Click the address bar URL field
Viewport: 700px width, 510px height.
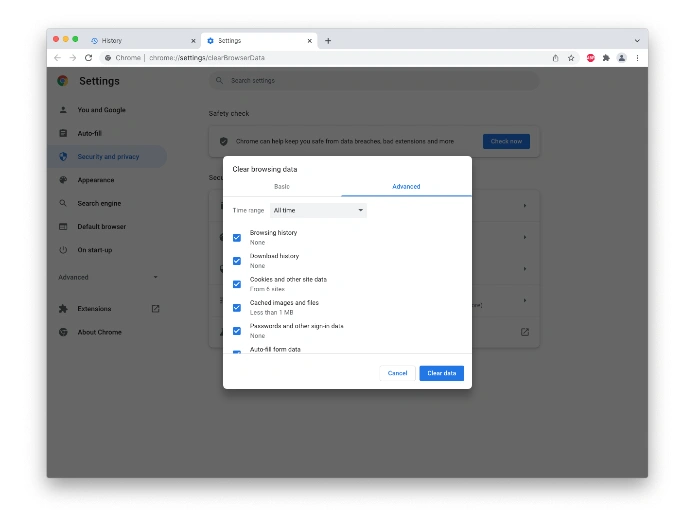(330, 58)
